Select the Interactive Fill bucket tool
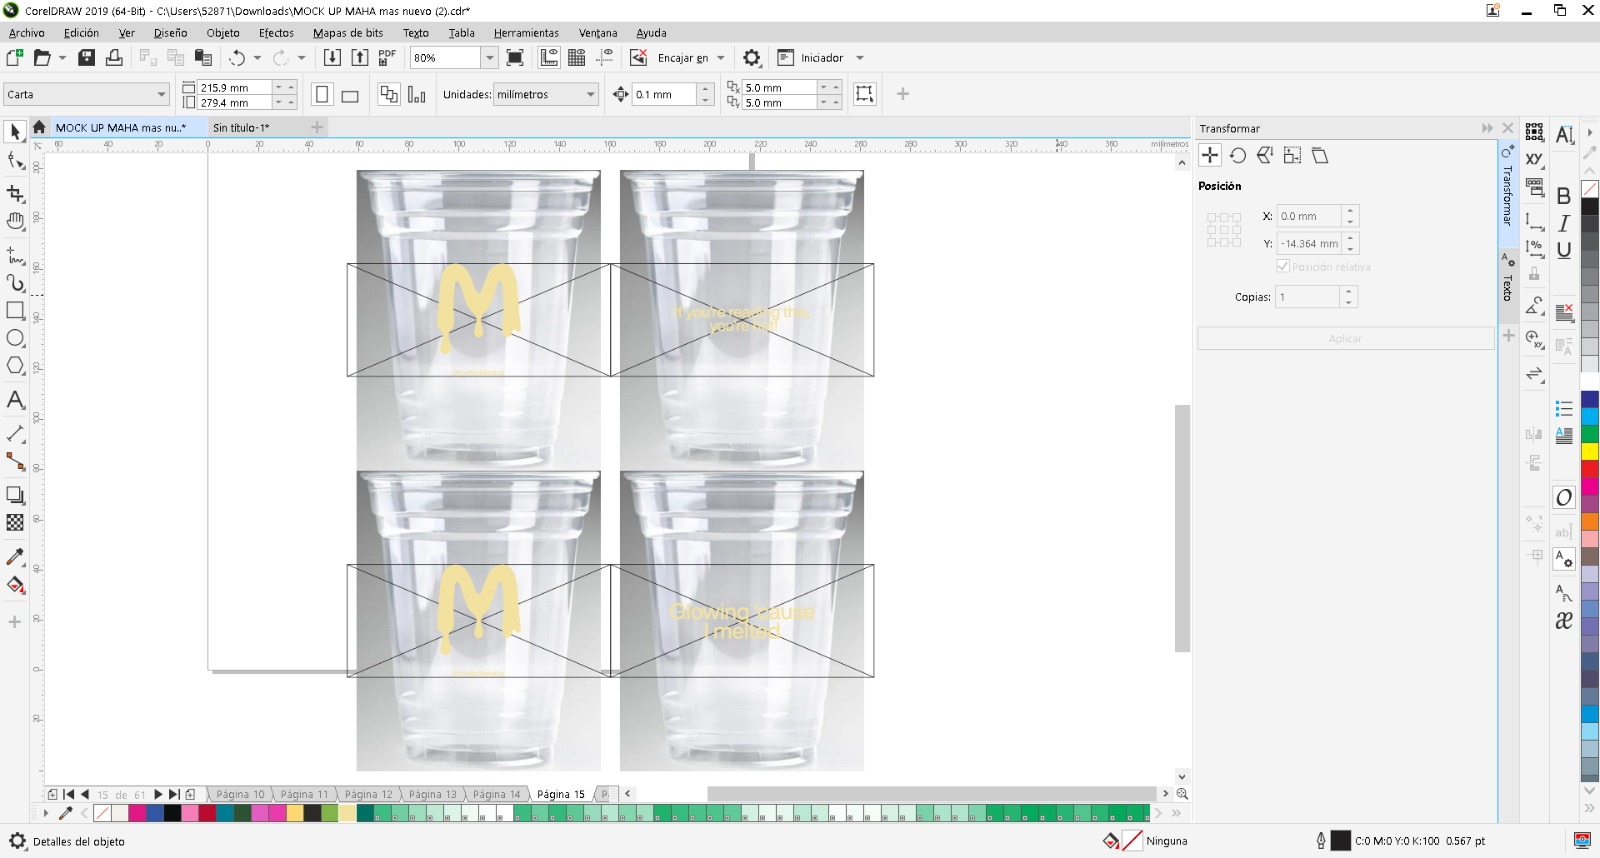Viewport: 1600px width, 858px height. [x=15, y=585]
